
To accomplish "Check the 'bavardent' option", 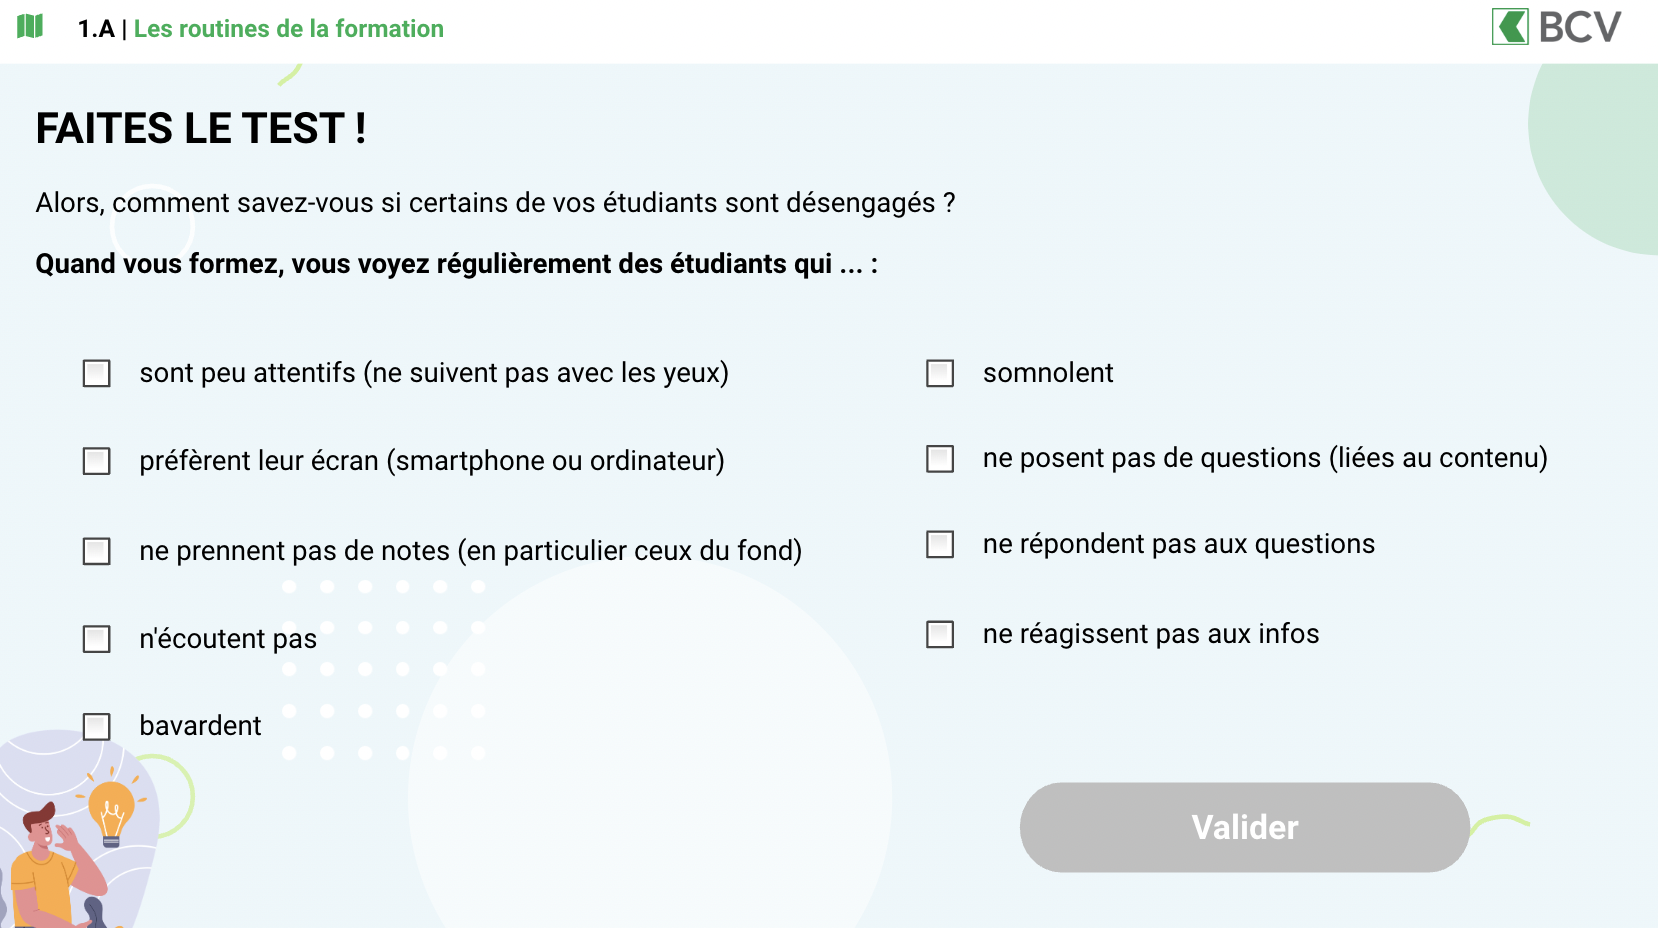I will (97, 726).
